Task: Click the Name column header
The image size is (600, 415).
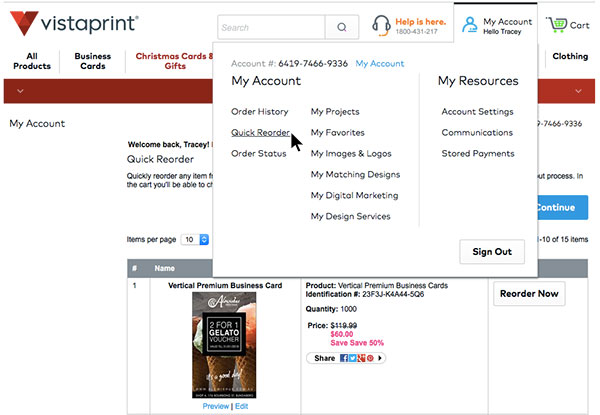Action: coord(165,269)
